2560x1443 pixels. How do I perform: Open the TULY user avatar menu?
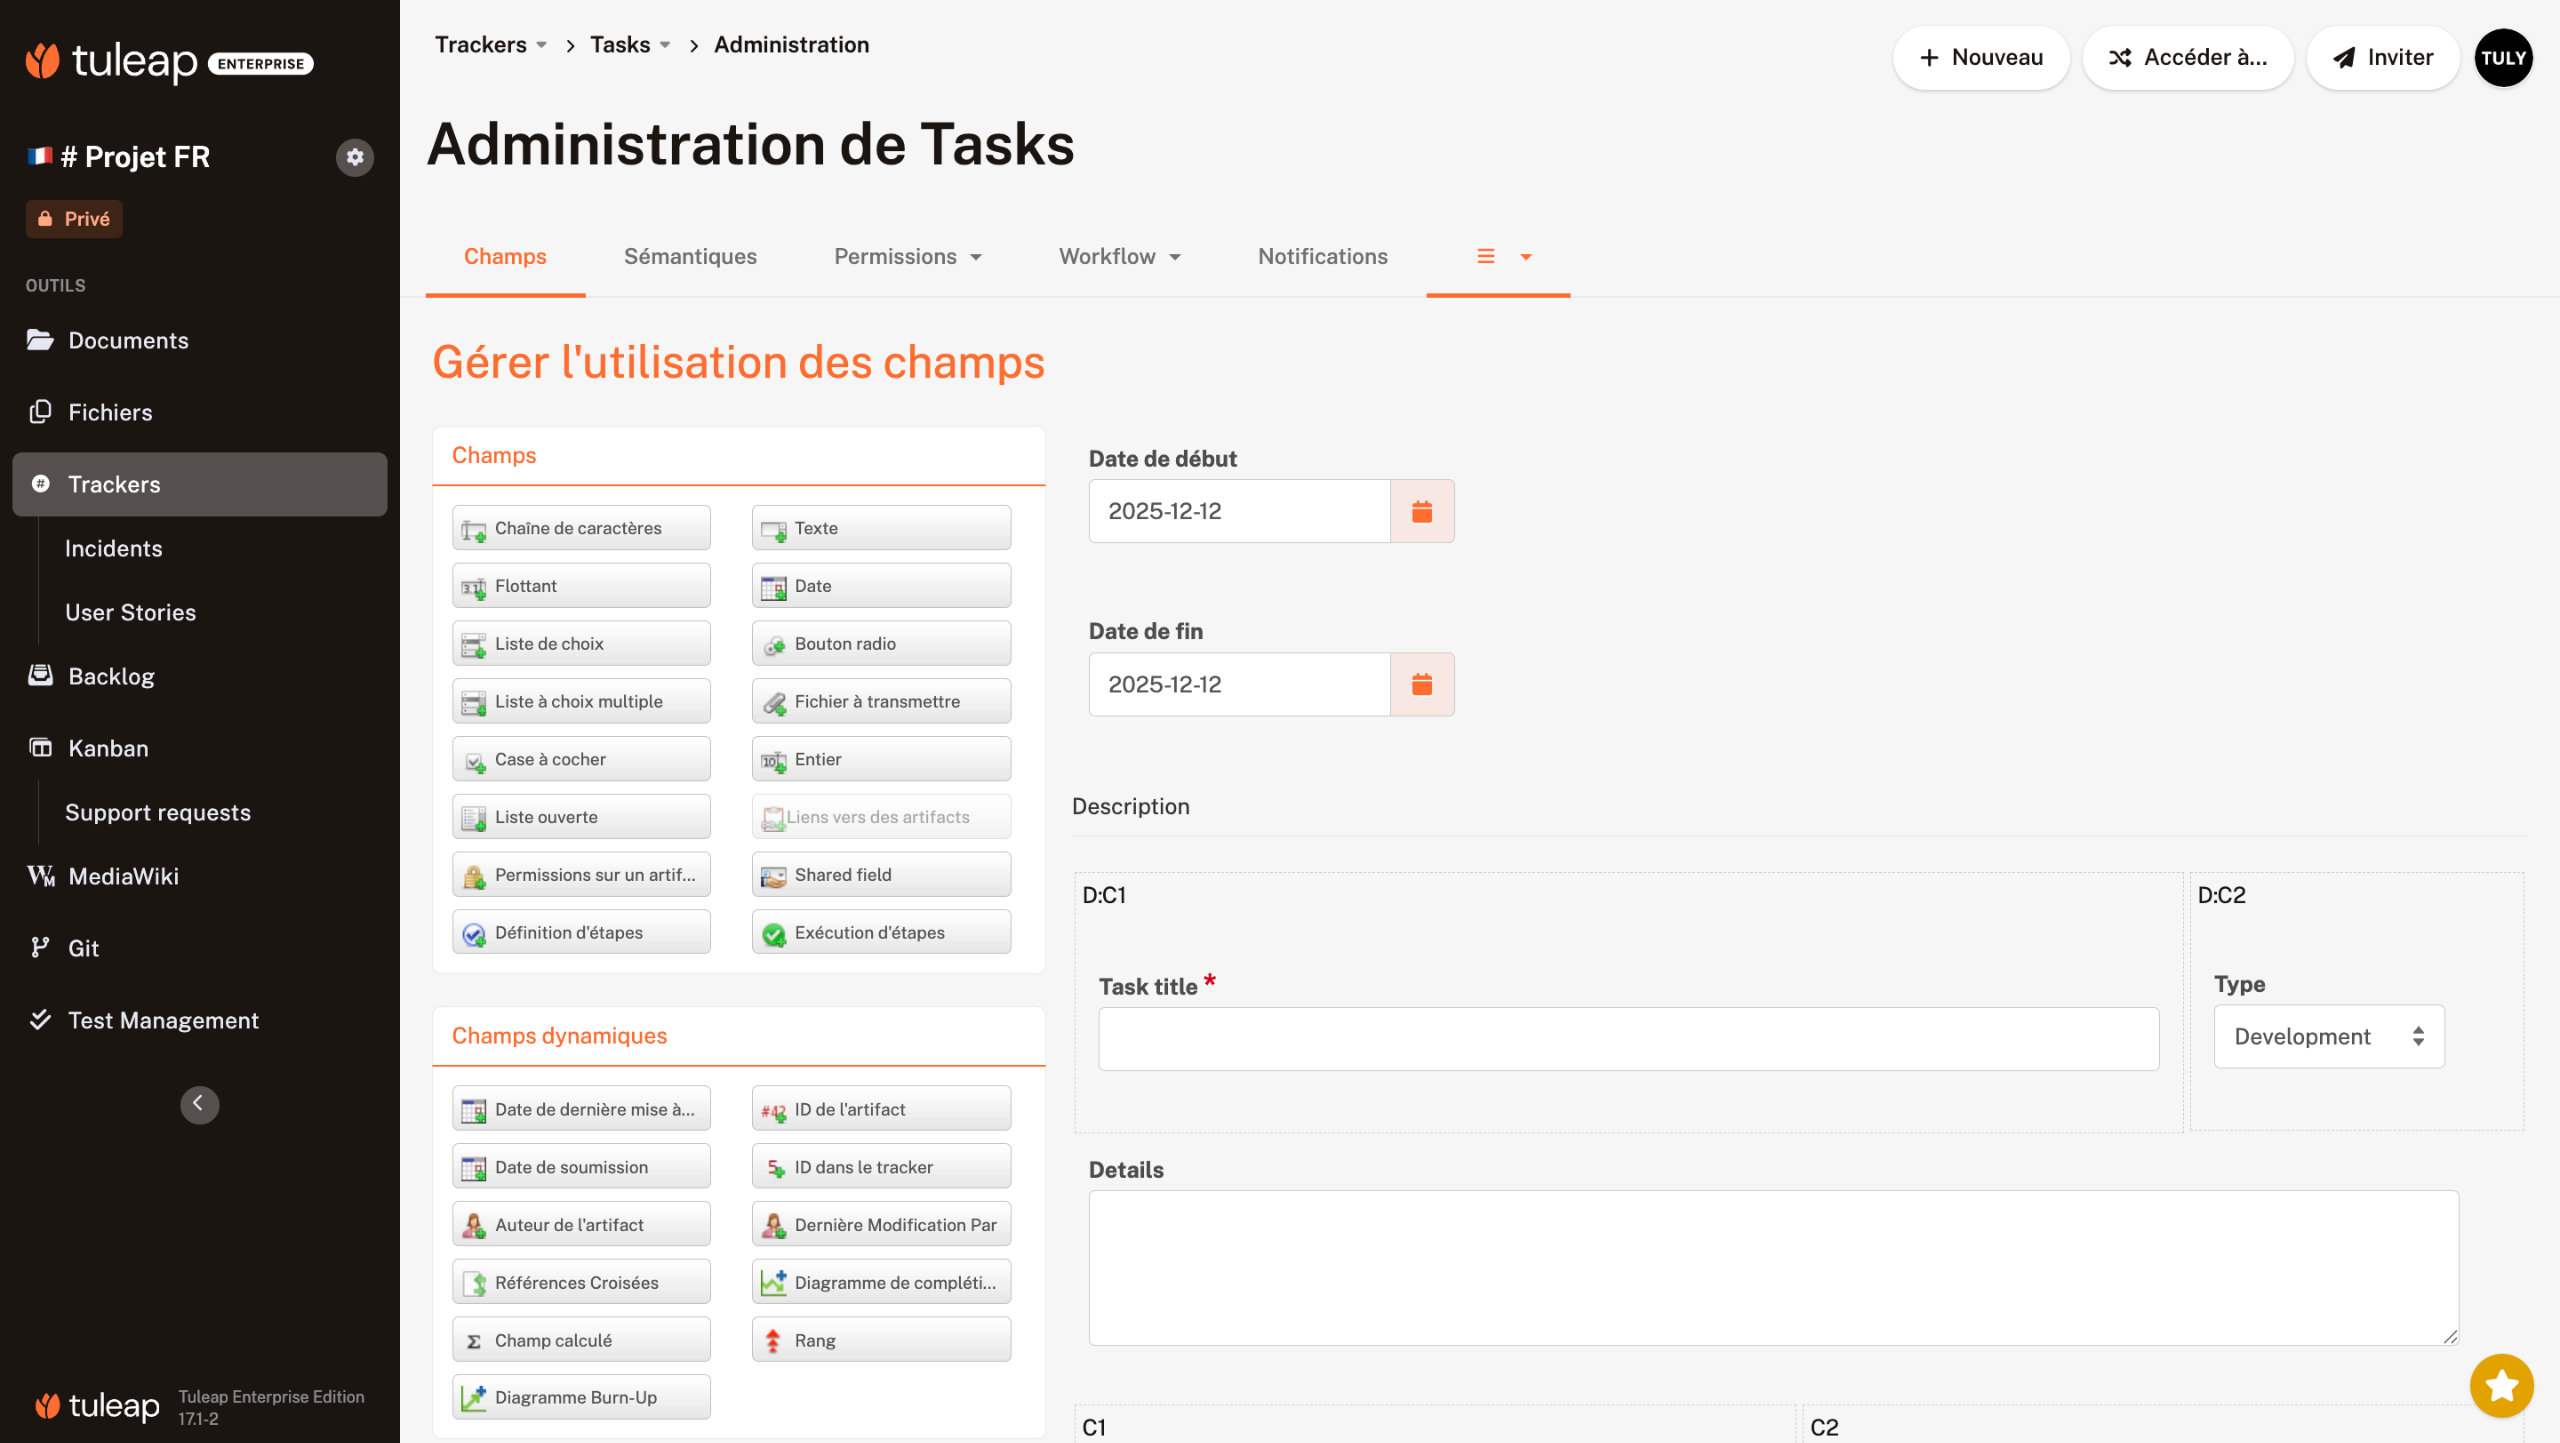[x=2502, y=58]
